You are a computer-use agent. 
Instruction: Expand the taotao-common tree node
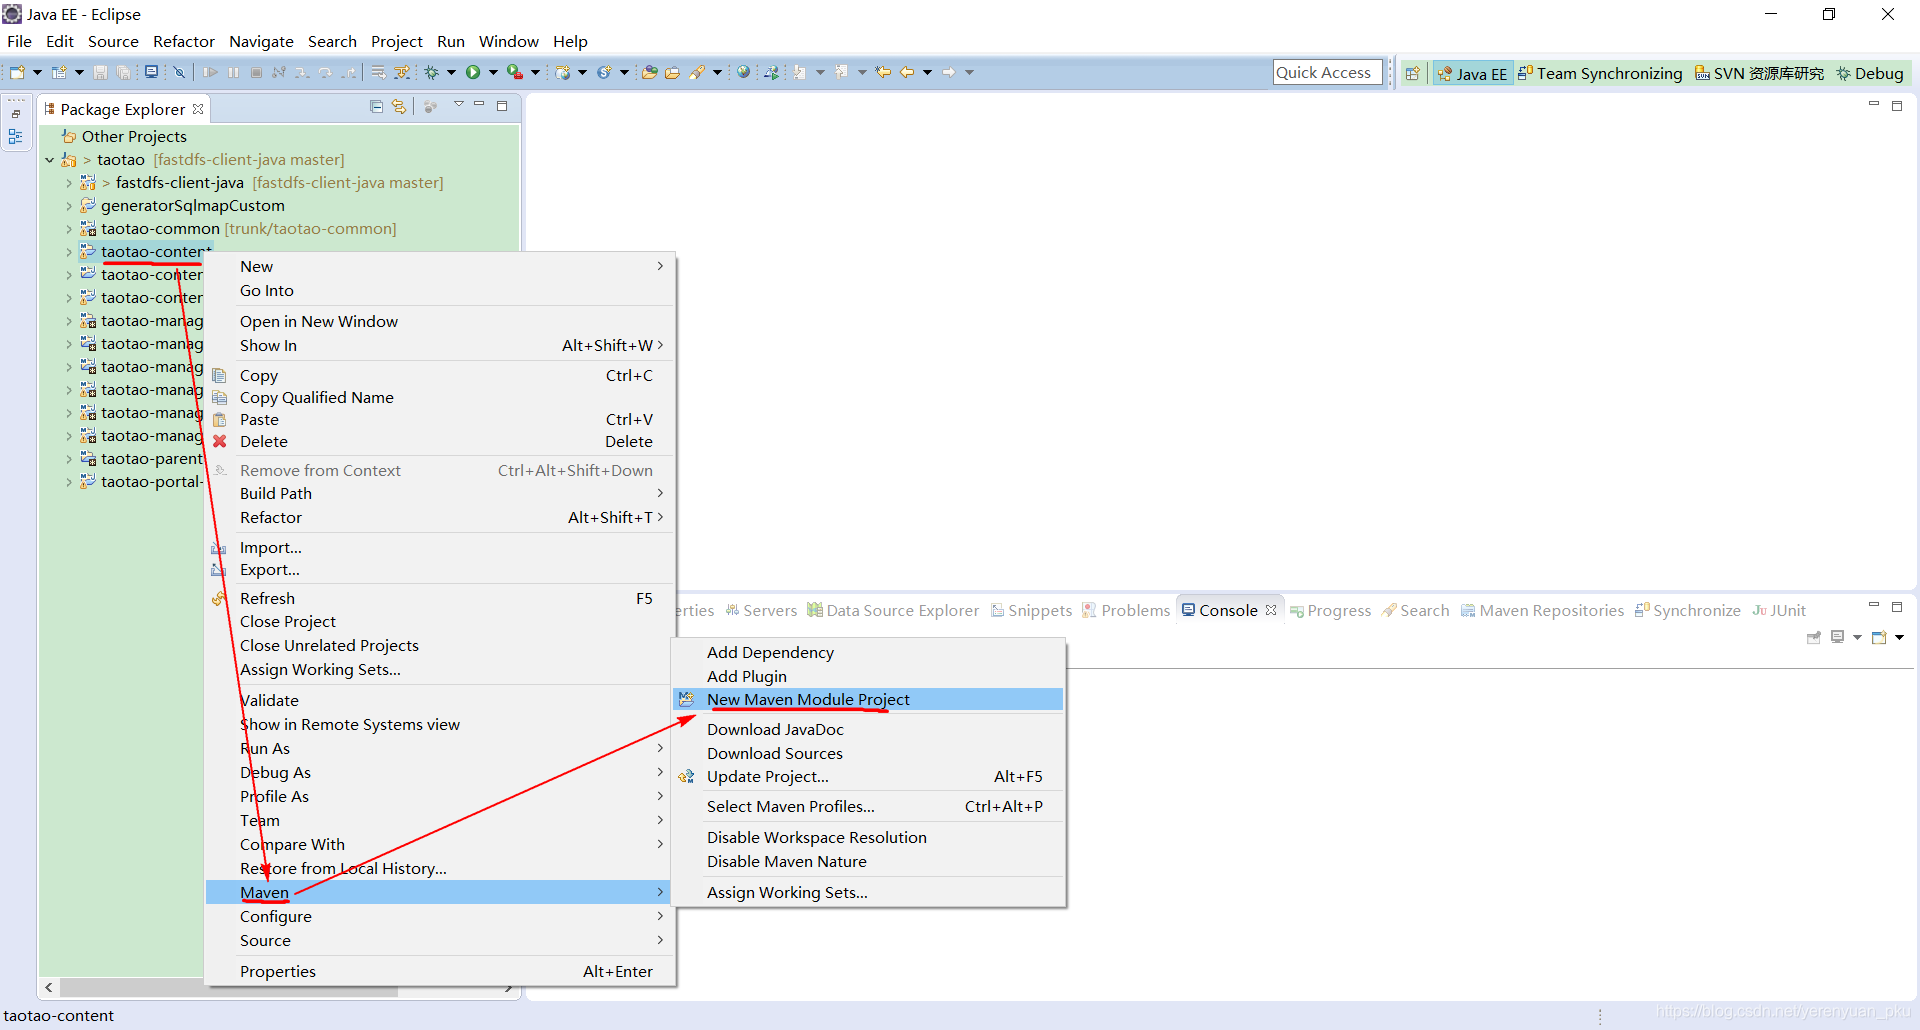coord(68,229)
